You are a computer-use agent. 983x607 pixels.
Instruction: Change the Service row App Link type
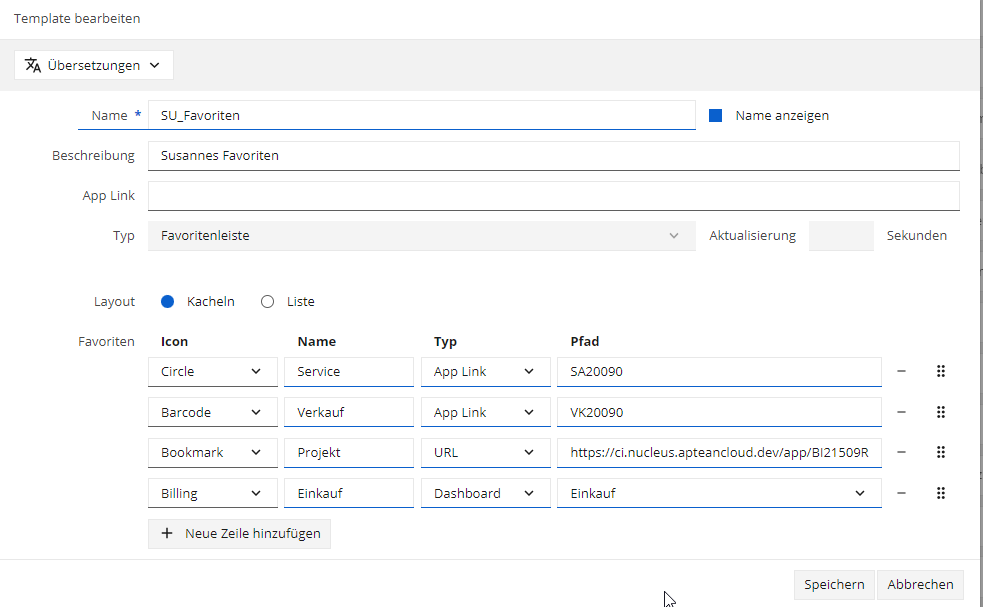click(485, 371)
